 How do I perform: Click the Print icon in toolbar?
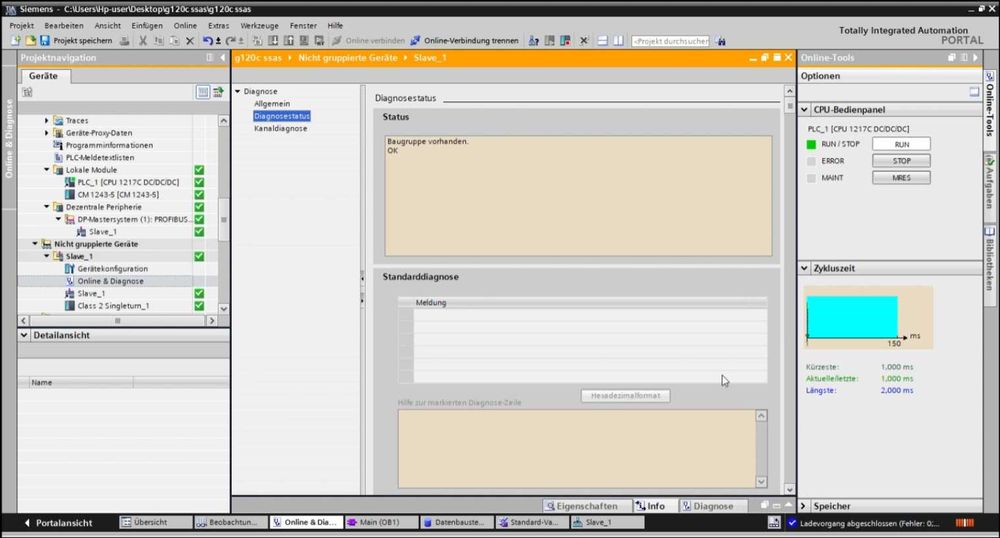(124, 41)
